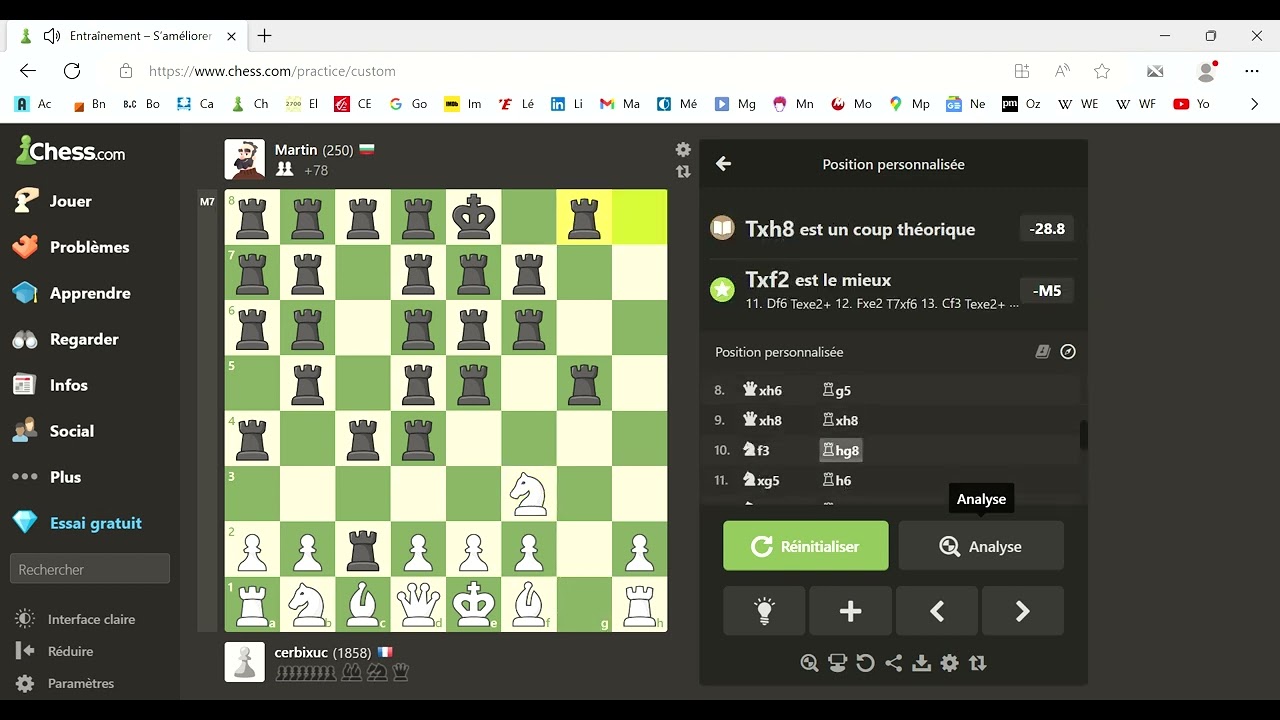
Task: Add page to favorites with the star
Action: pos(1102,71)
